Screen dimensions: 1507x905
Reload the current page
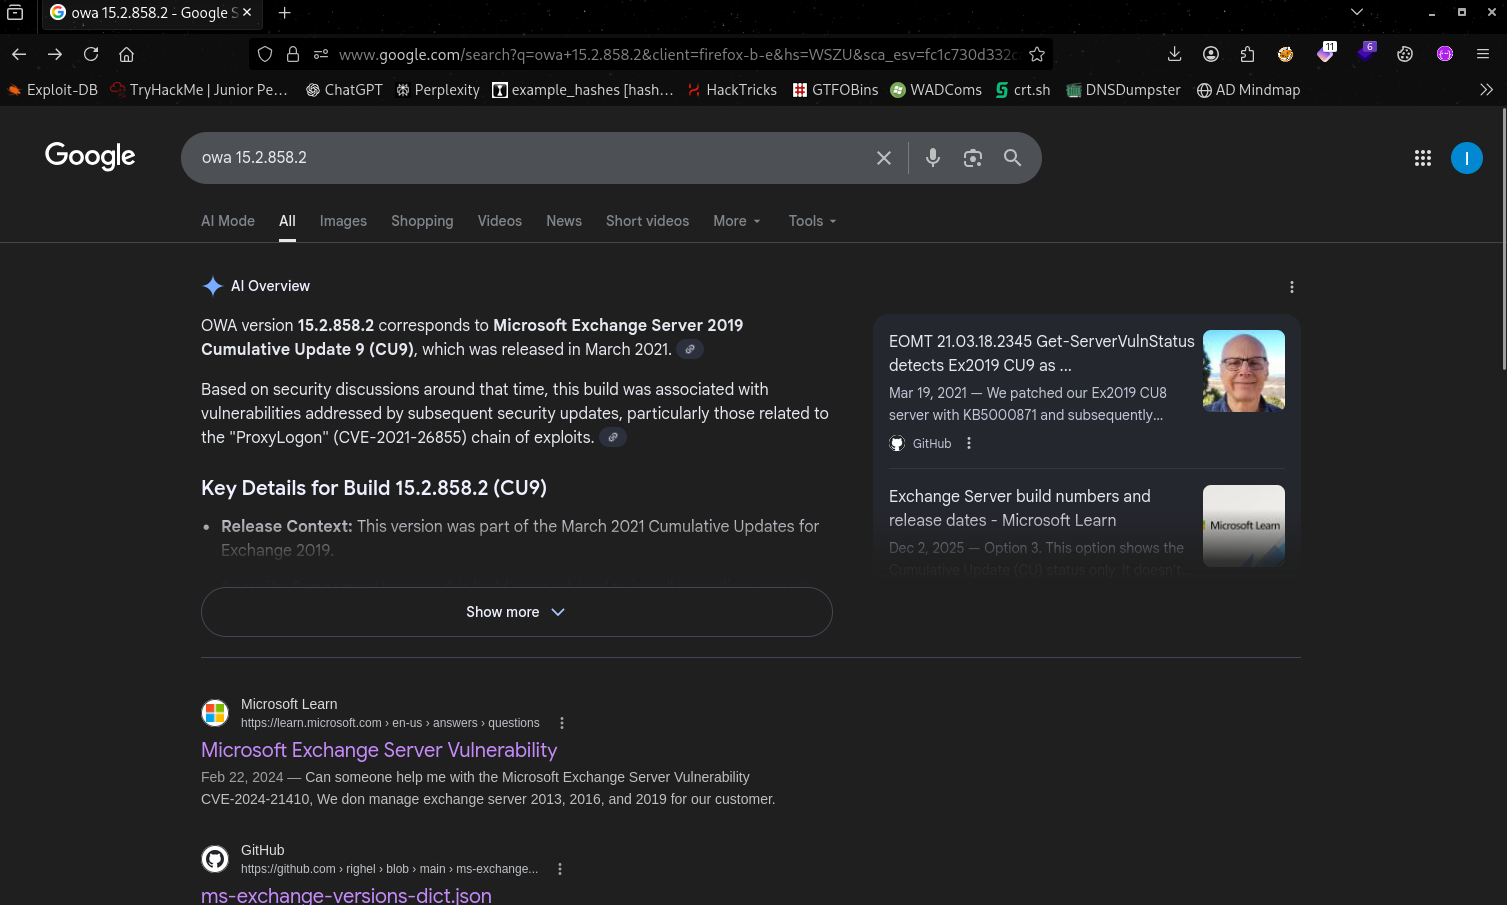pyautogui.click(x=91, y=54)
